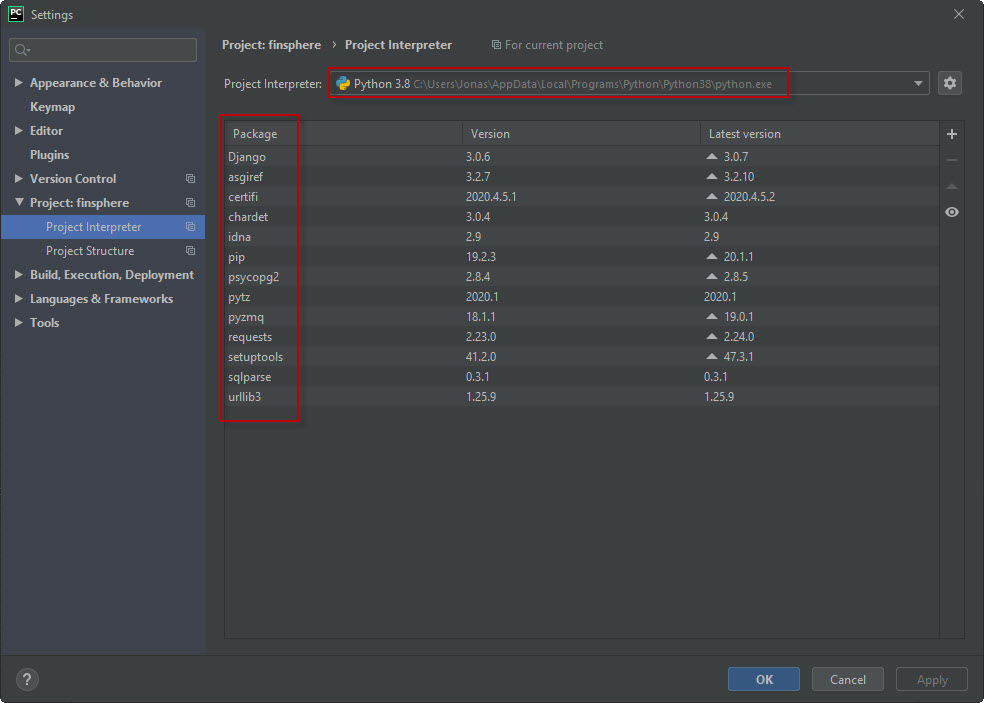
Task: Open the Project Interpreter dropdown arrow
Action: [918, 83]
